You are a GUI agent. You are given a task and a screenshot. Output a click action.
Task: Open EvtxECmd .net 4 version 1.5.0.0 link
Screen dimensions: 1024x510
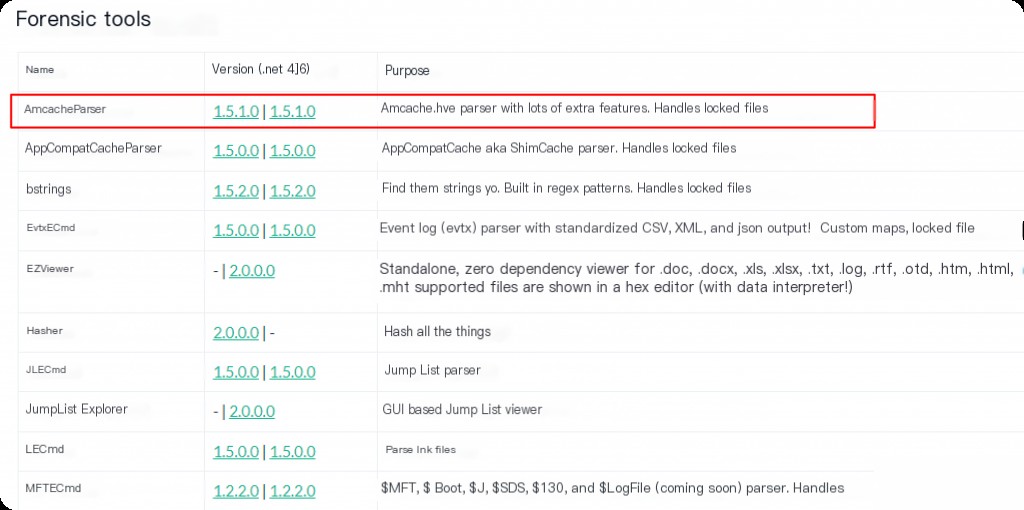(x=236, y=231)
